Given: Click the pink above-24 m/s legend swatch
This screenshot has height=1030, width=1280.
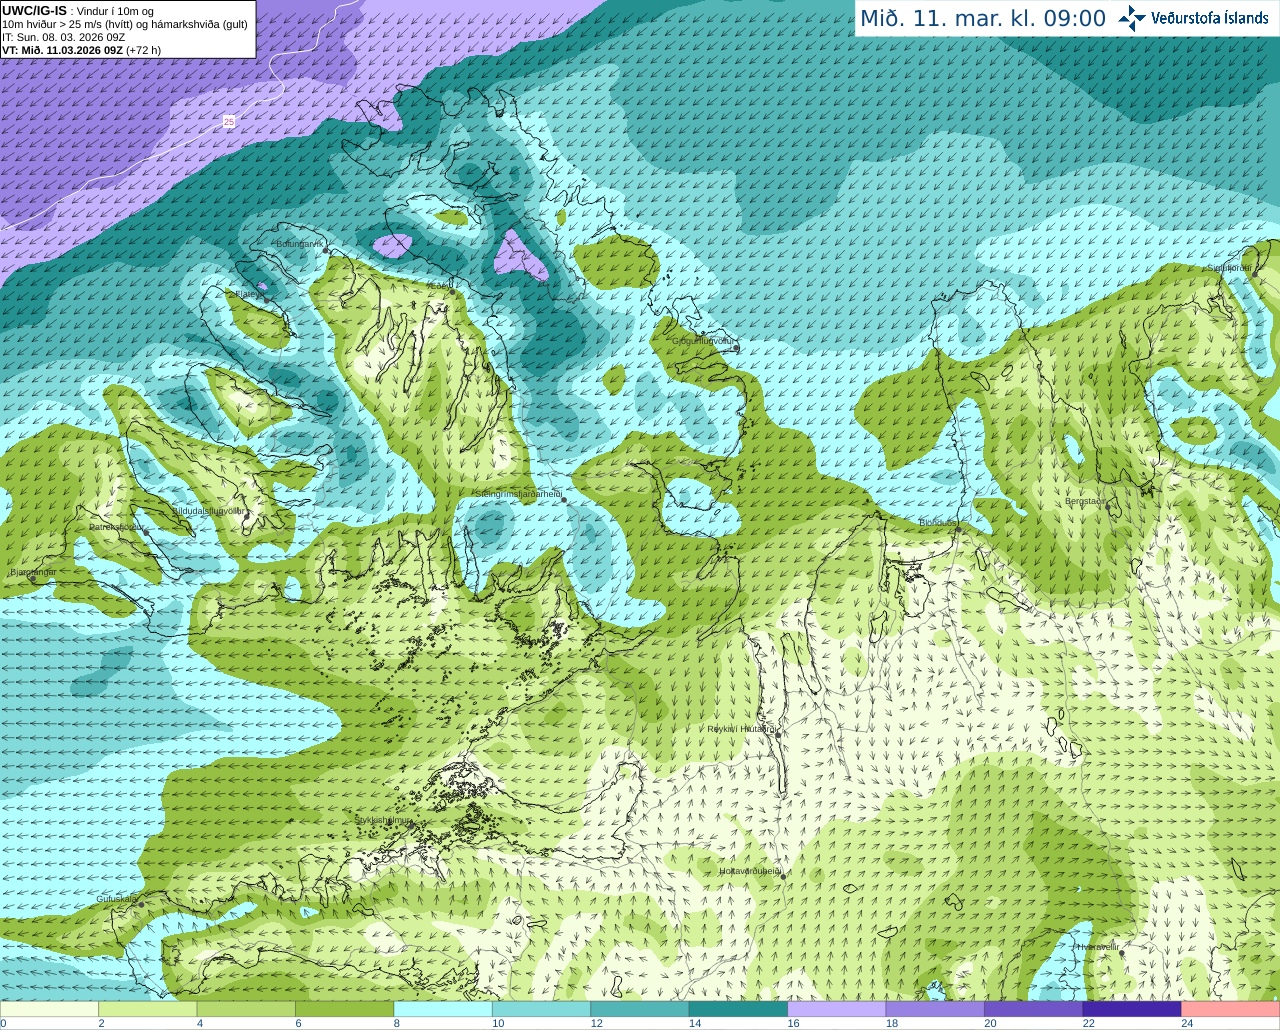Looking at the screenshot, I should click(x=1231, y=1009).
